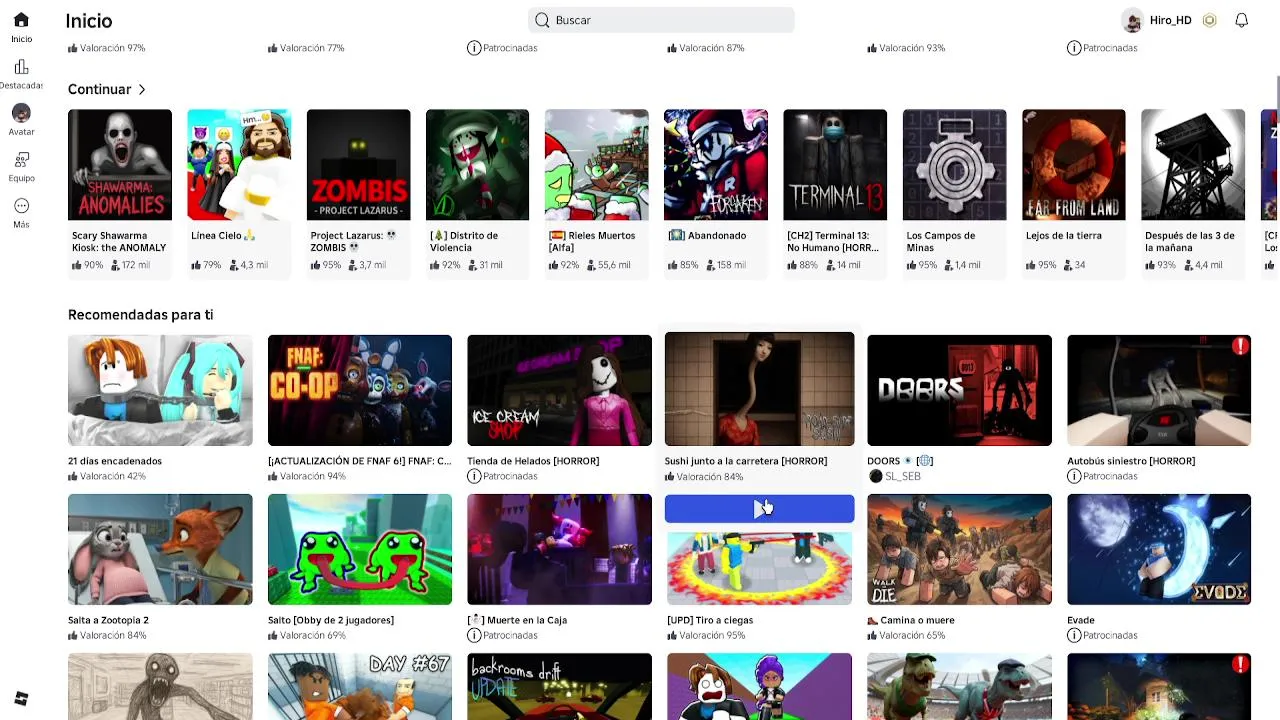Viewport: 1280px width, 720px height.
Task: Click info icon under Evade
Action: [1074, 635]
